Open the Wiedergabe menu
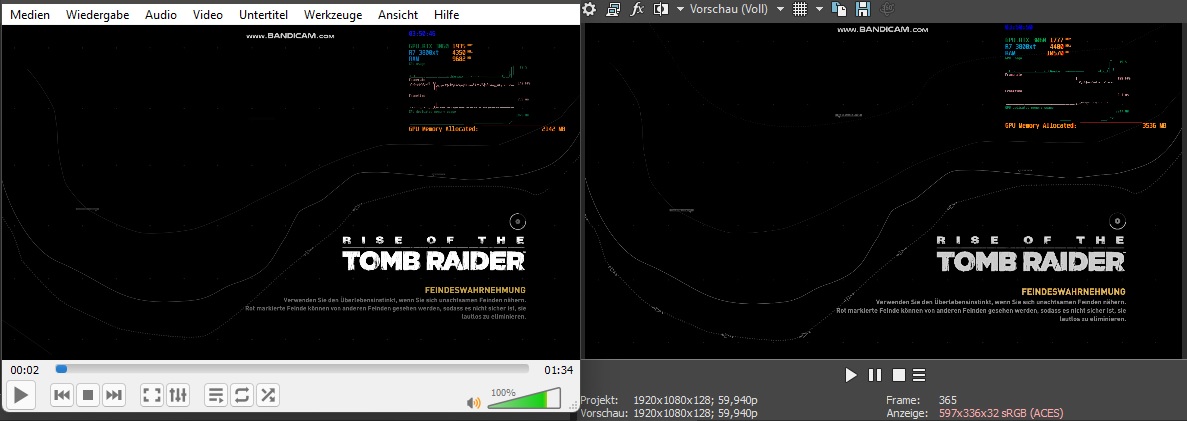Viewport: 1187px width, 421px height. coord(98,14)
